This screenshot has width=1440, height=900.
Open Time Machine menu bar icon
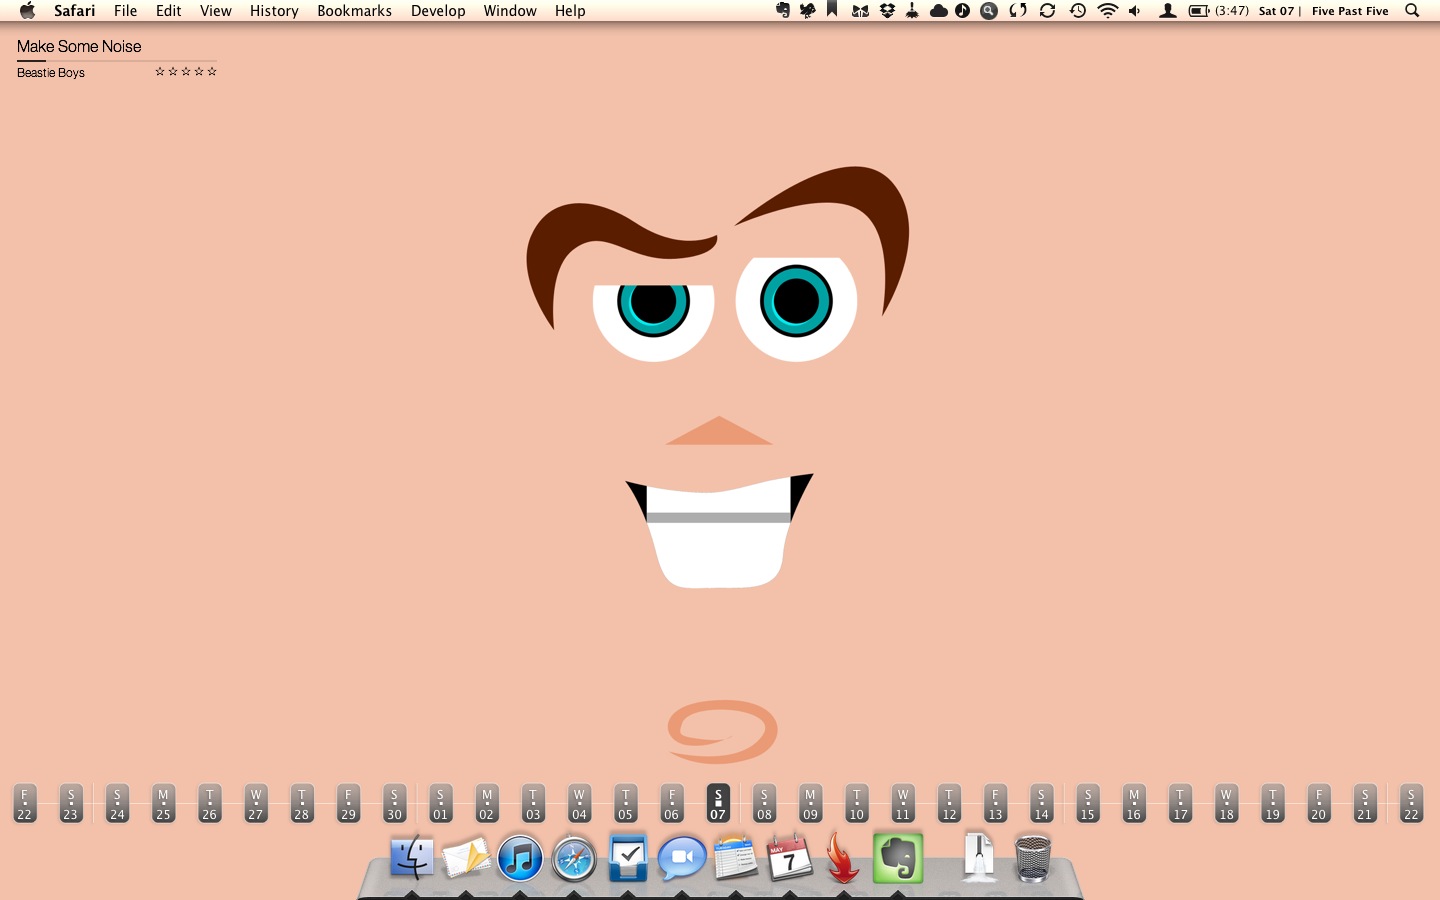tap(1078, 11)
